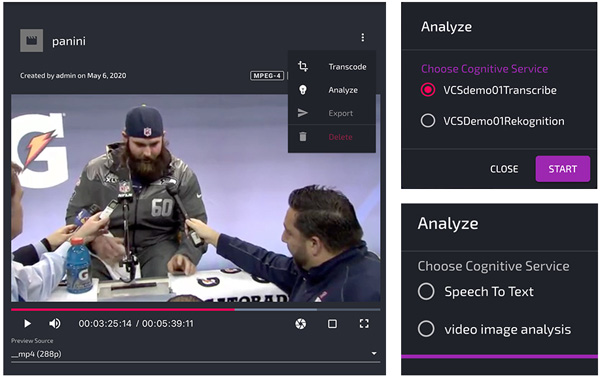Image resolution: width=600 pixels, height=378 pixels.
Task: Click the START button
Action: pos(562,169)
